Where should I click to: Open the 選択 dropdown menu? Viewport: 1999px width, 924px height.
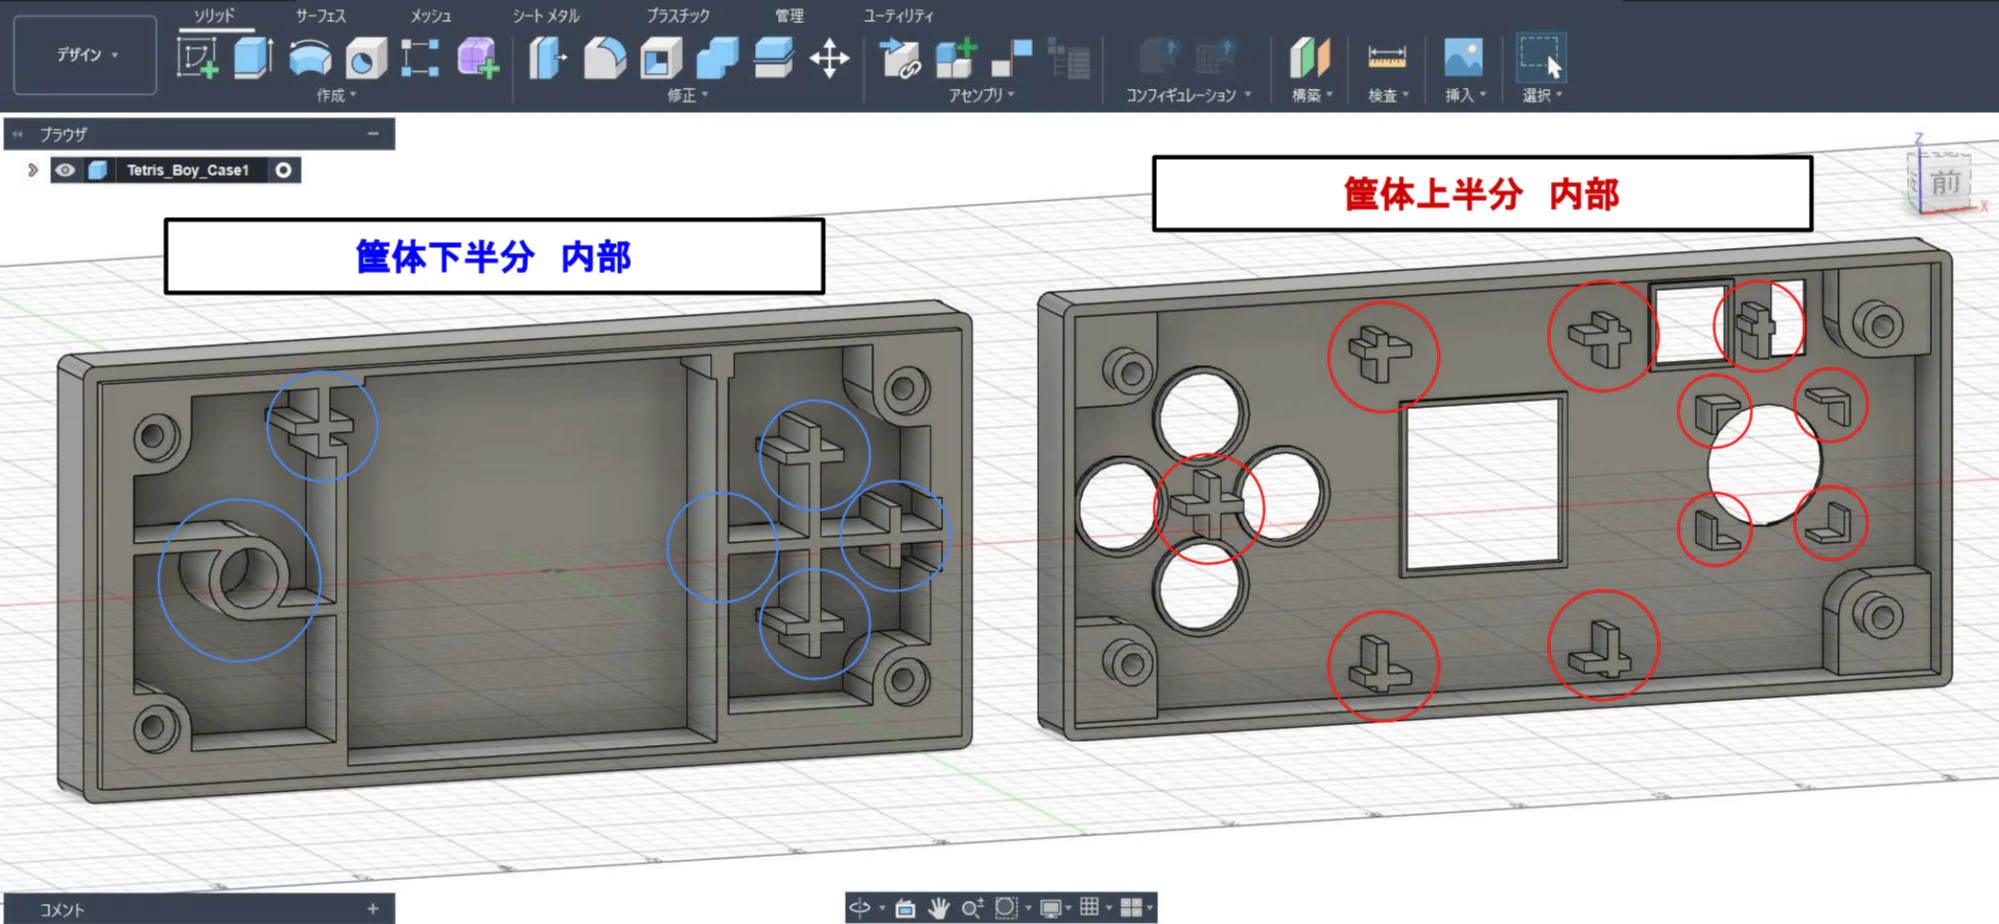point(1542,95)
